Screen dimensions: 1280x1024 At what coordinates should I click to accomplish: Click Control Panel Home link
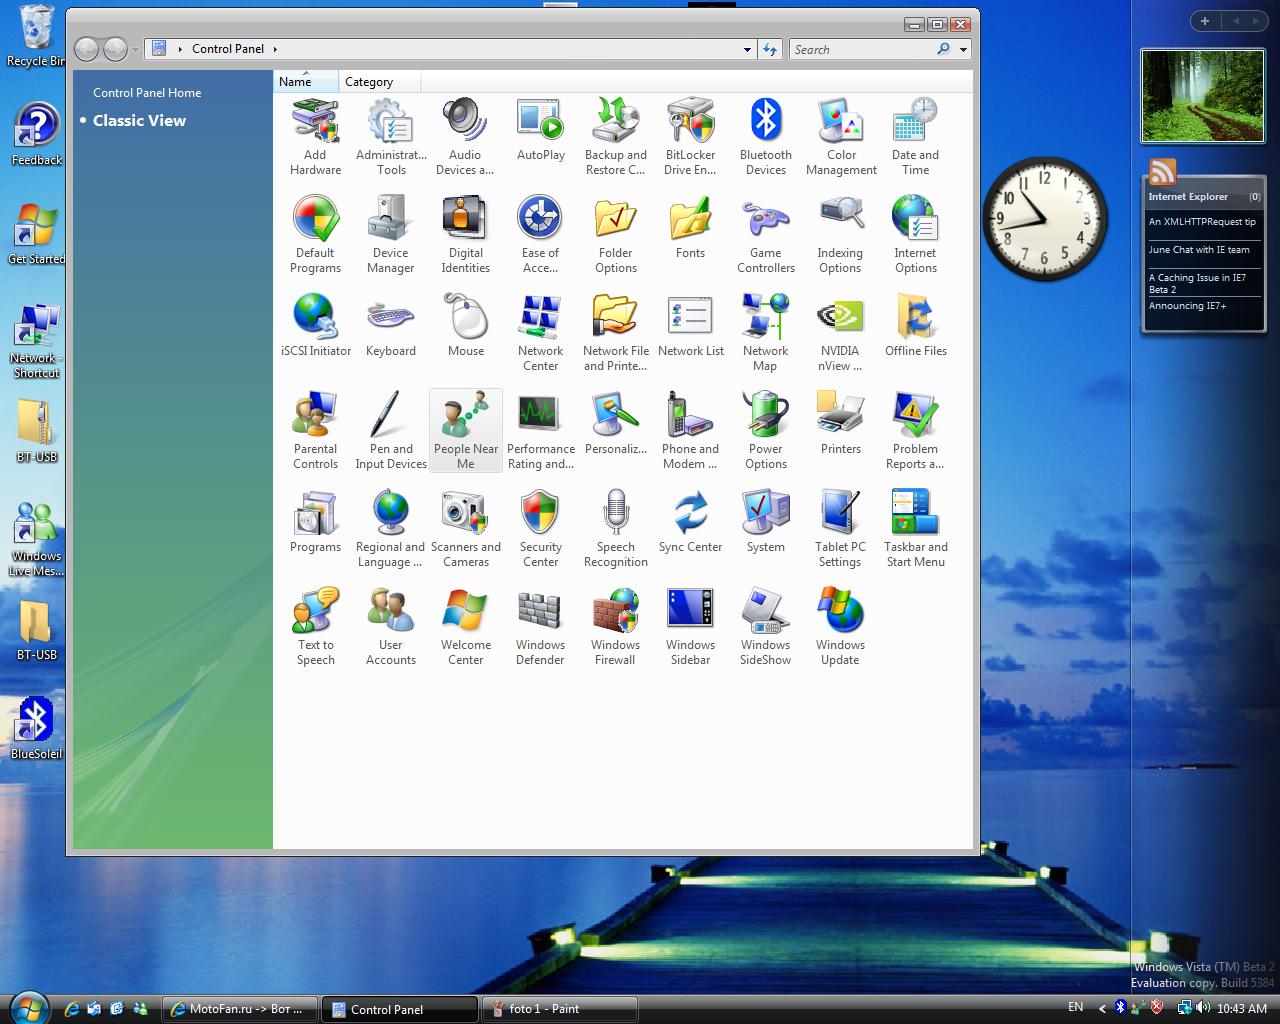pos(147,92)
